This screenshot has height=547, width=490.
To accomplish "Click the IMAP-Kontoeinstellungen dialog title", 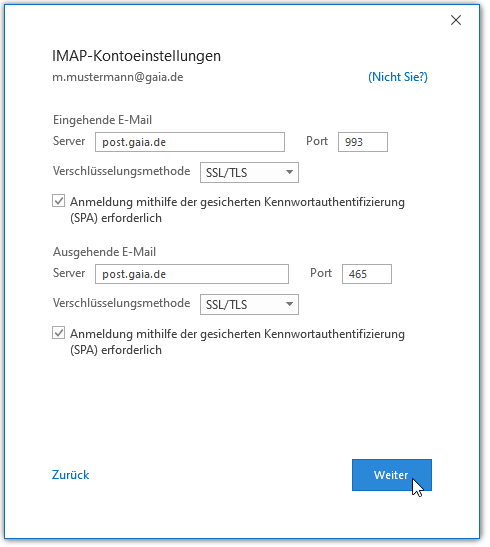I will 136,56.
